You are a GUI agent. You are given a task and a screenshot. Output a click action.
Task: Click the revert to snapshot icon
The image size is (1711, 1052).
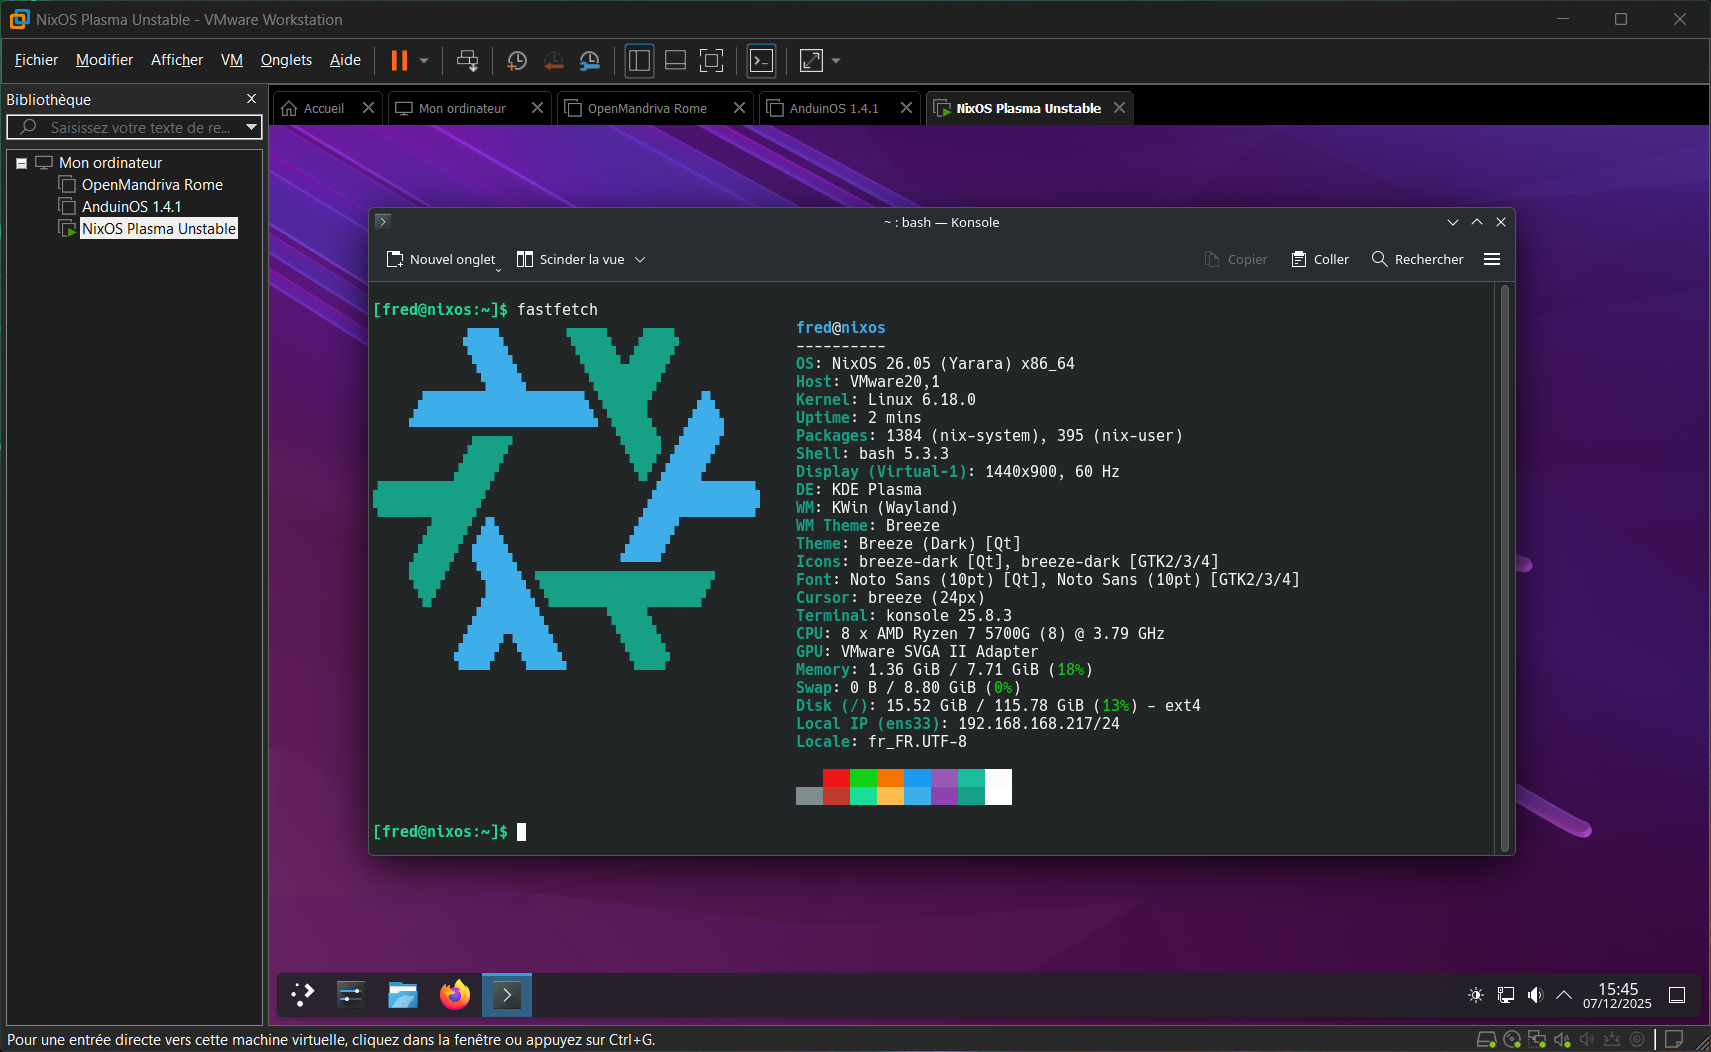coord(553,61)
